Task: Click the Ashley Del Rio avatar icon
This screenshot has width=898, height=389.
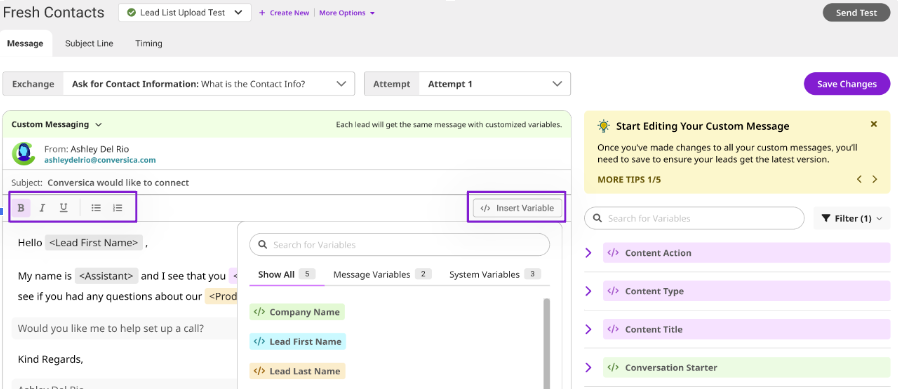Action: 23,153
